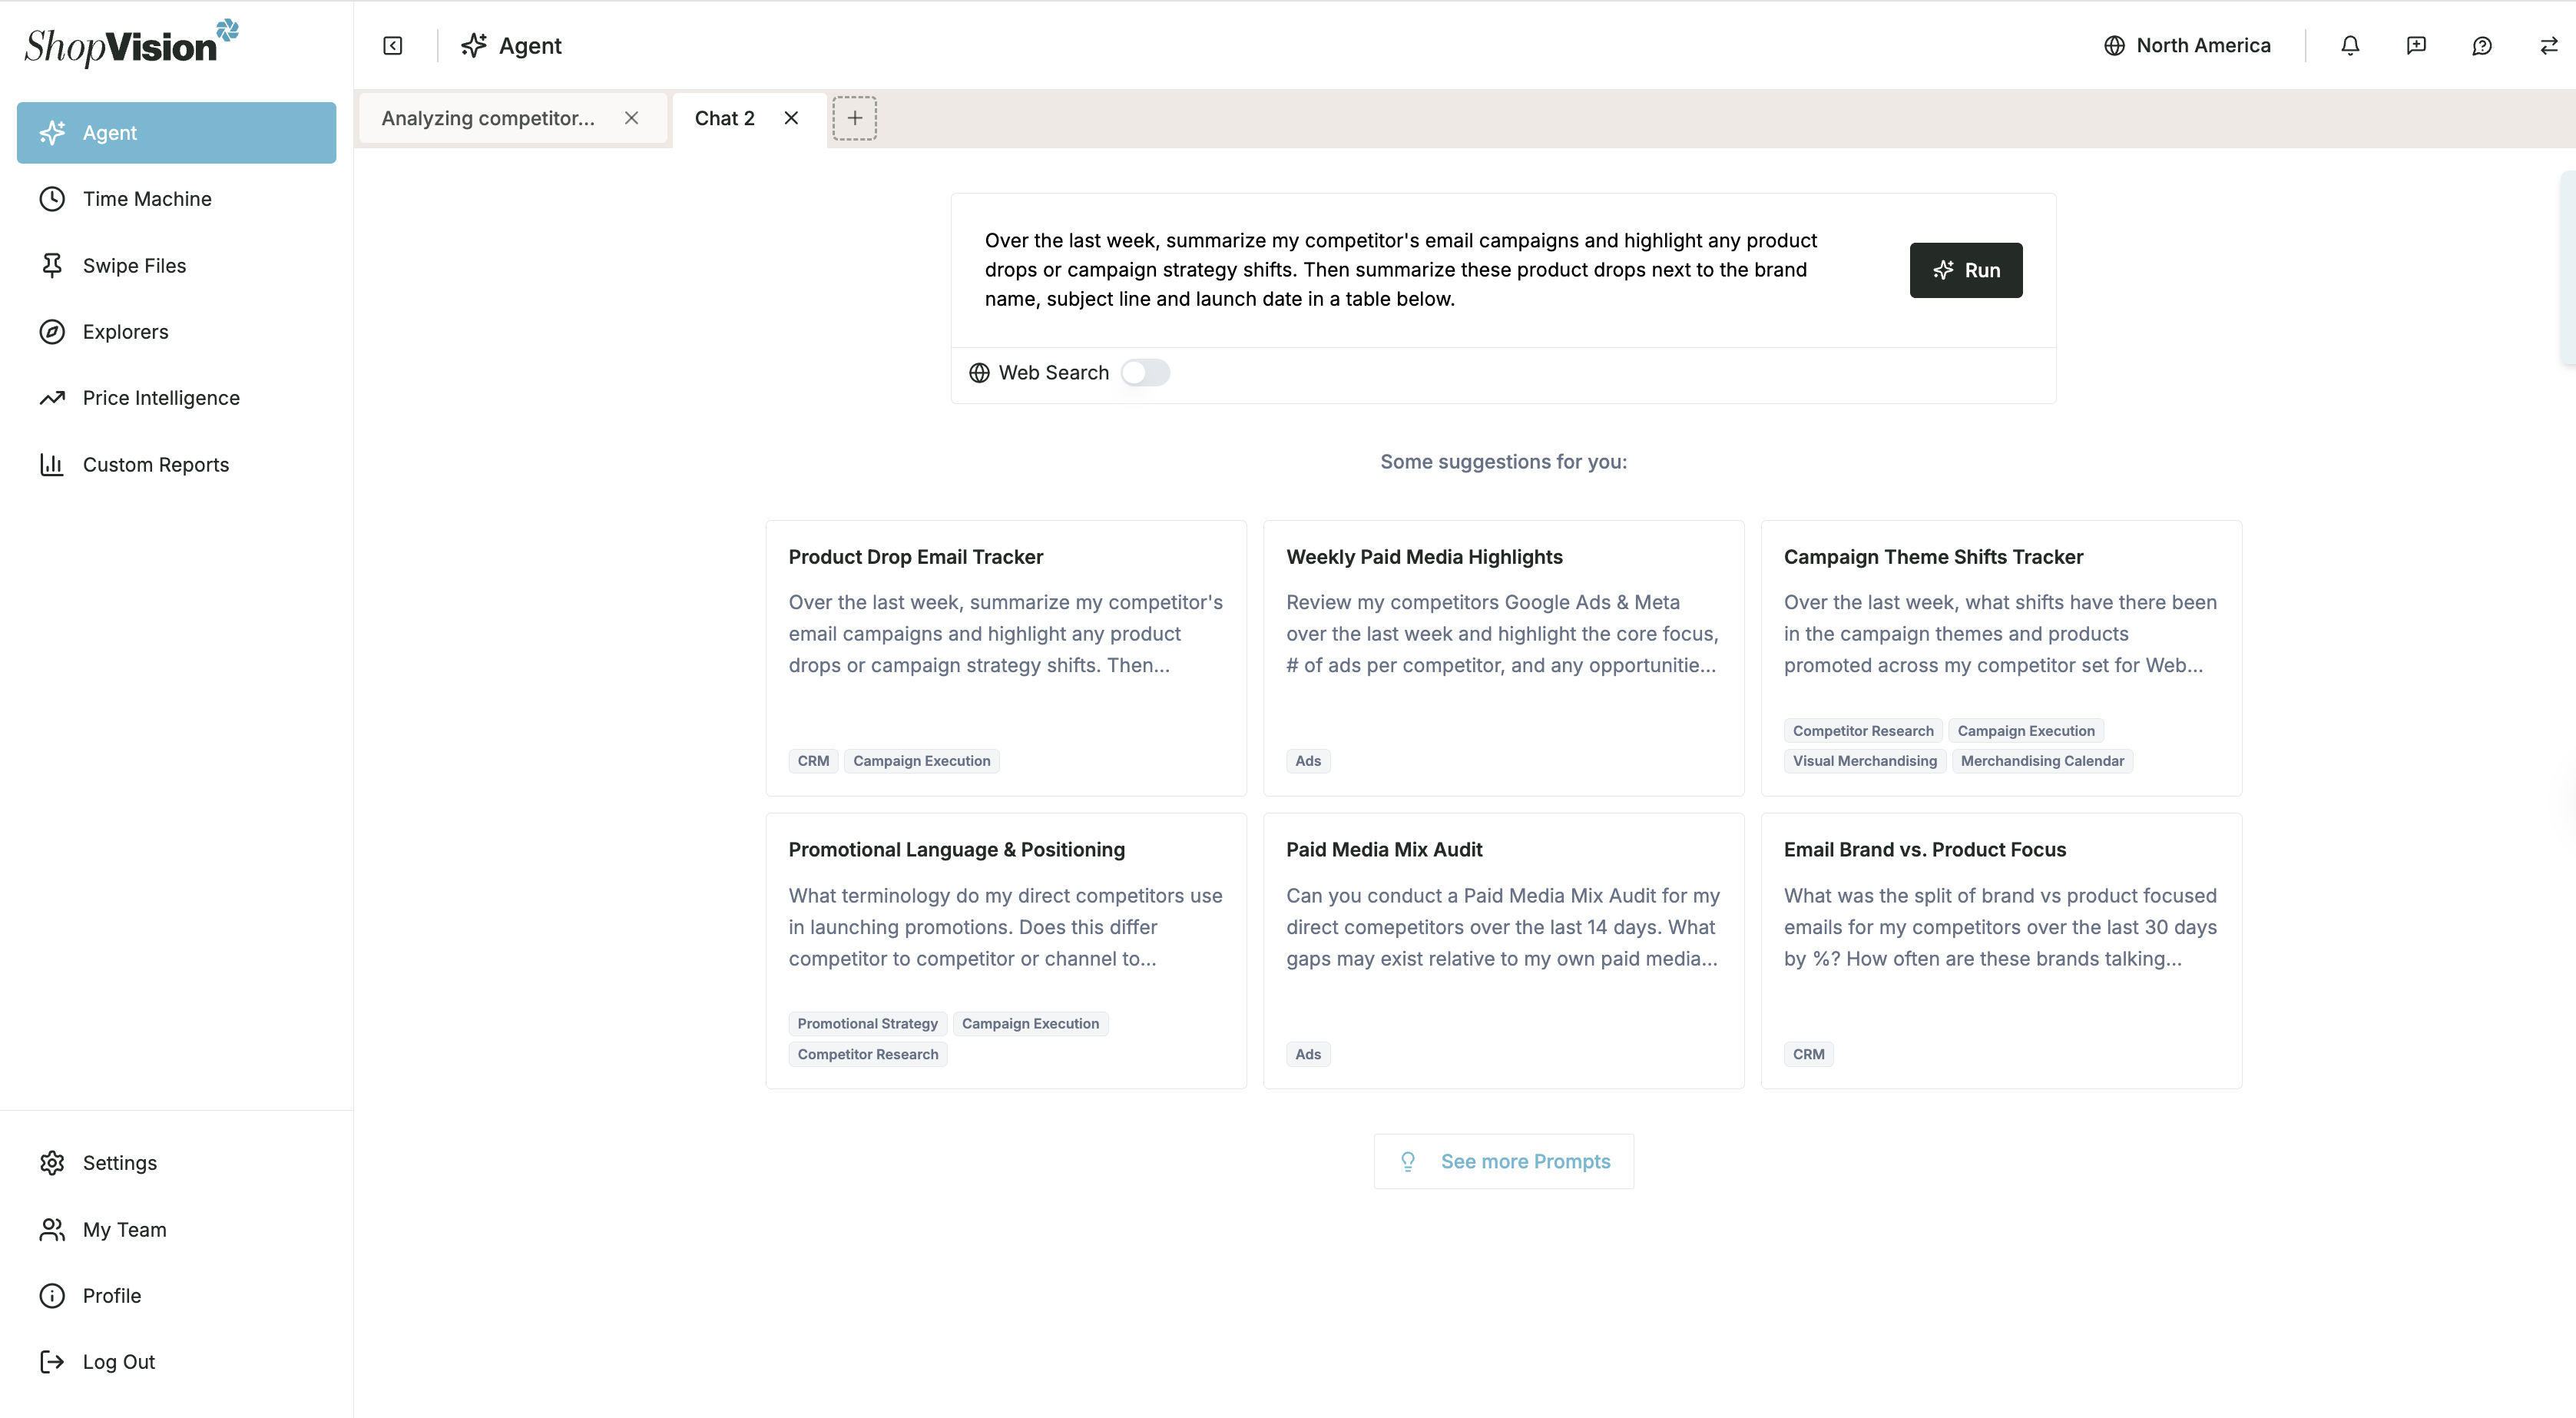Click the feedback message-plus icon
This screenshot has height=1418, width=2576.
point(2416,46)
